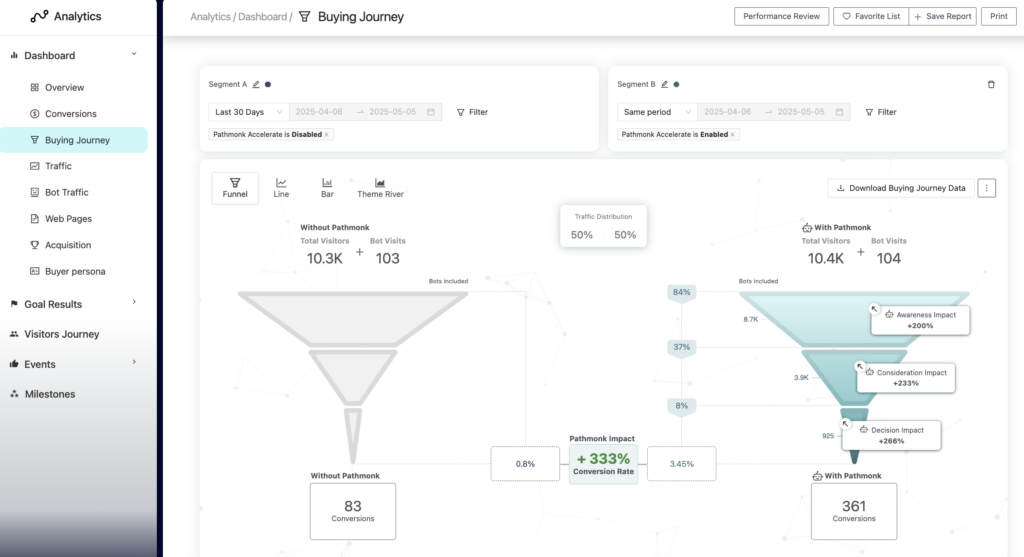Click the Segment A date range field

point(365,112)
